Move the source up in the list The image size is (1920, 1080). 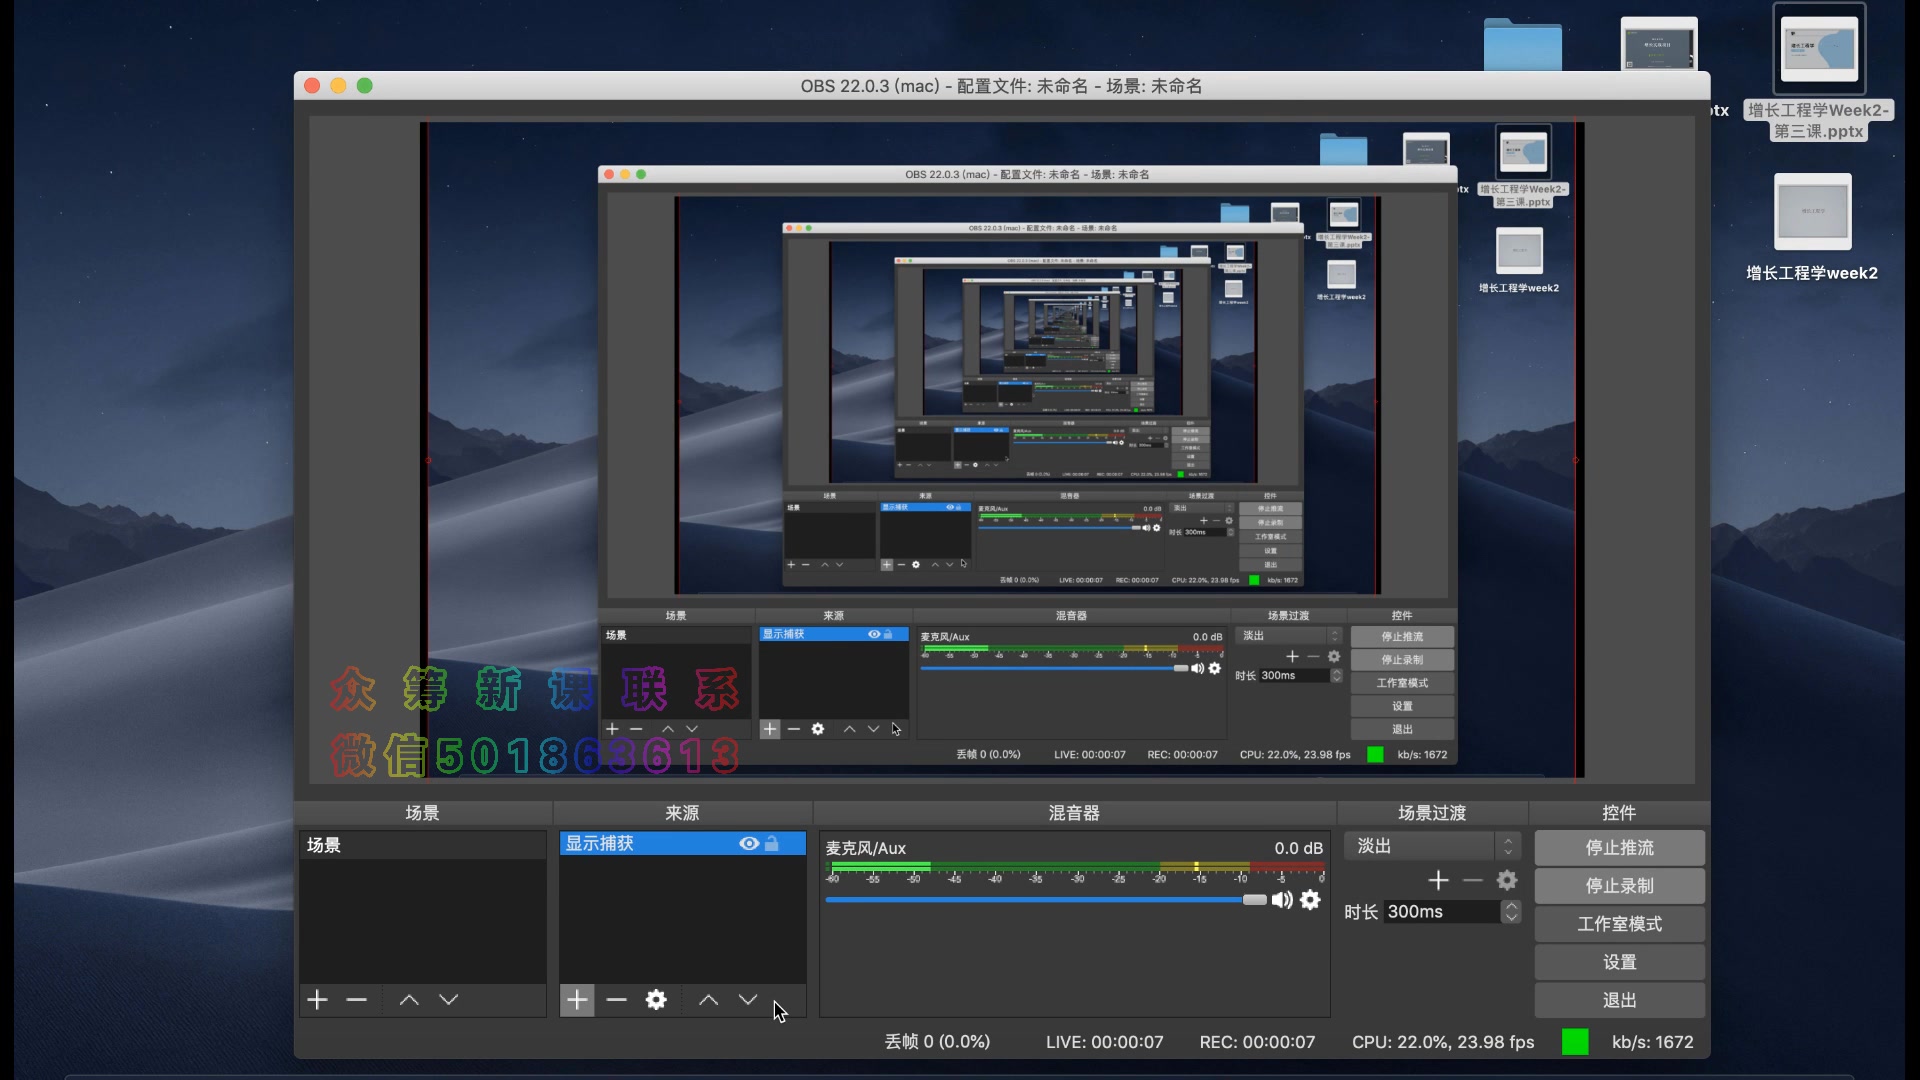tap(708, 1000)
